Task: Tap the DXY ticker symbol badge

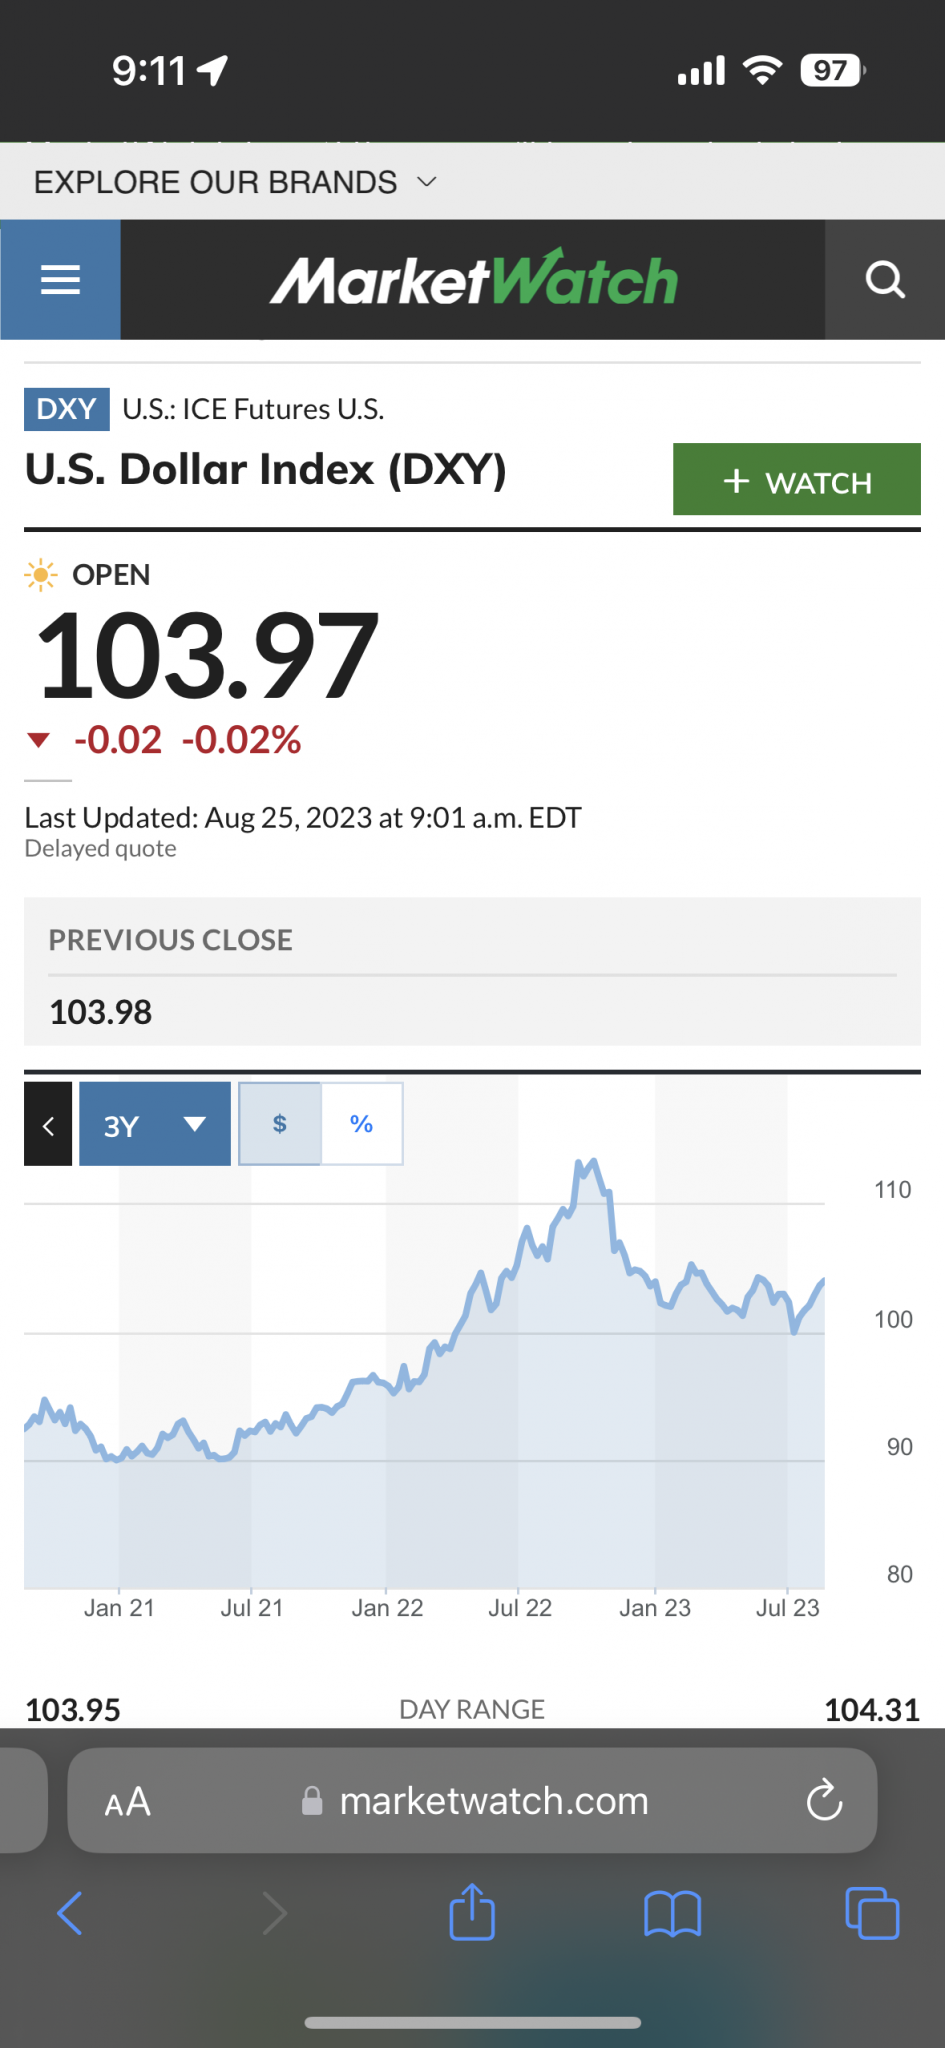Action: coord(67,409)
